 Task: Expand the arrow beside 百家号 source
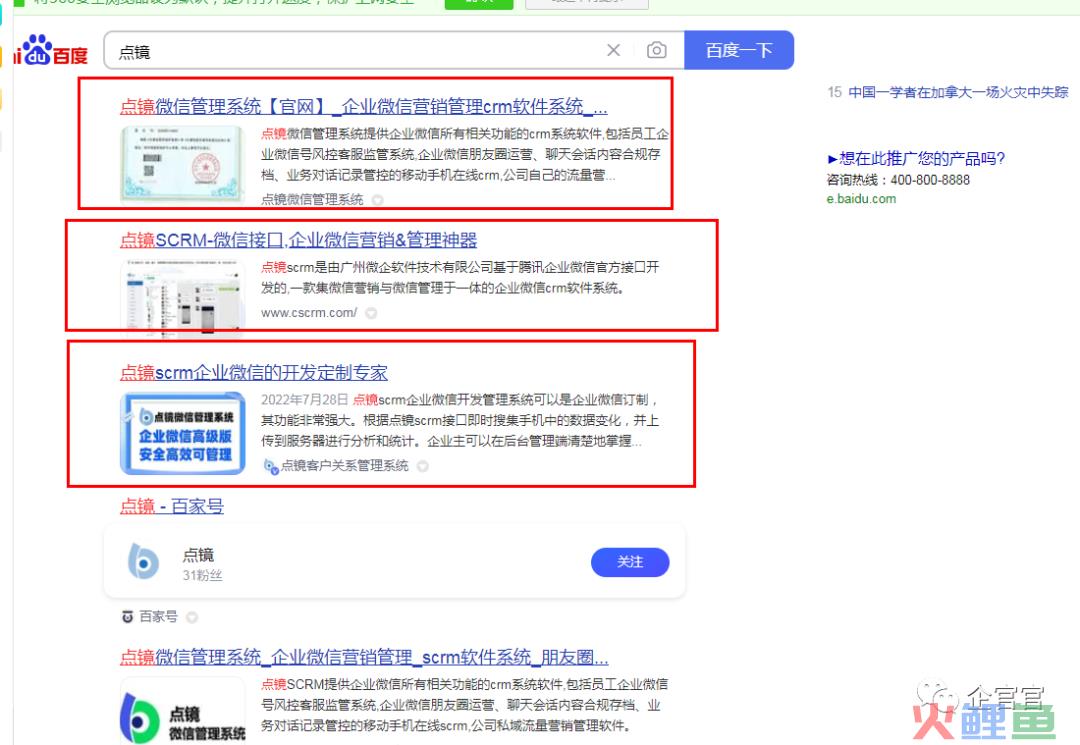pos(192,617)
